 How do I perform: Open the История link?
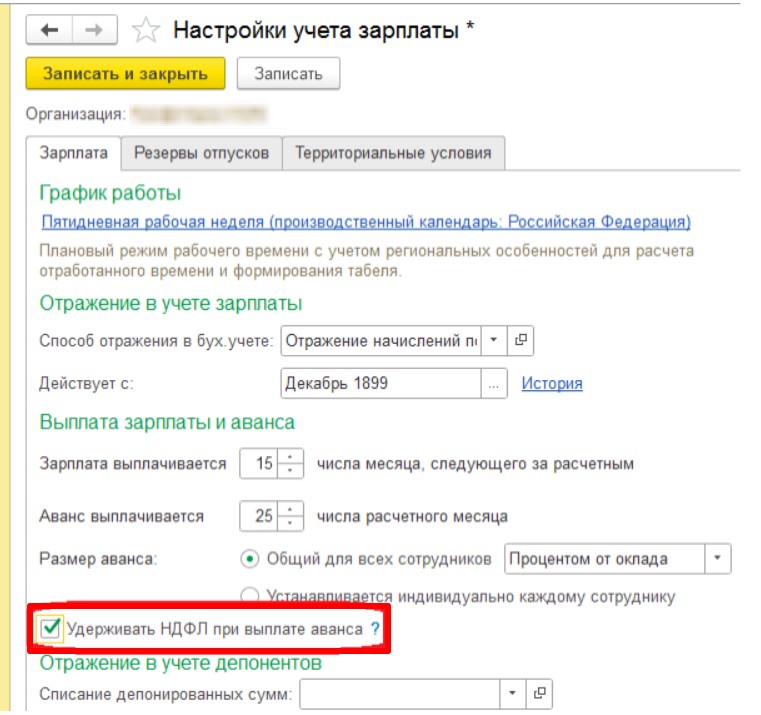551,383
